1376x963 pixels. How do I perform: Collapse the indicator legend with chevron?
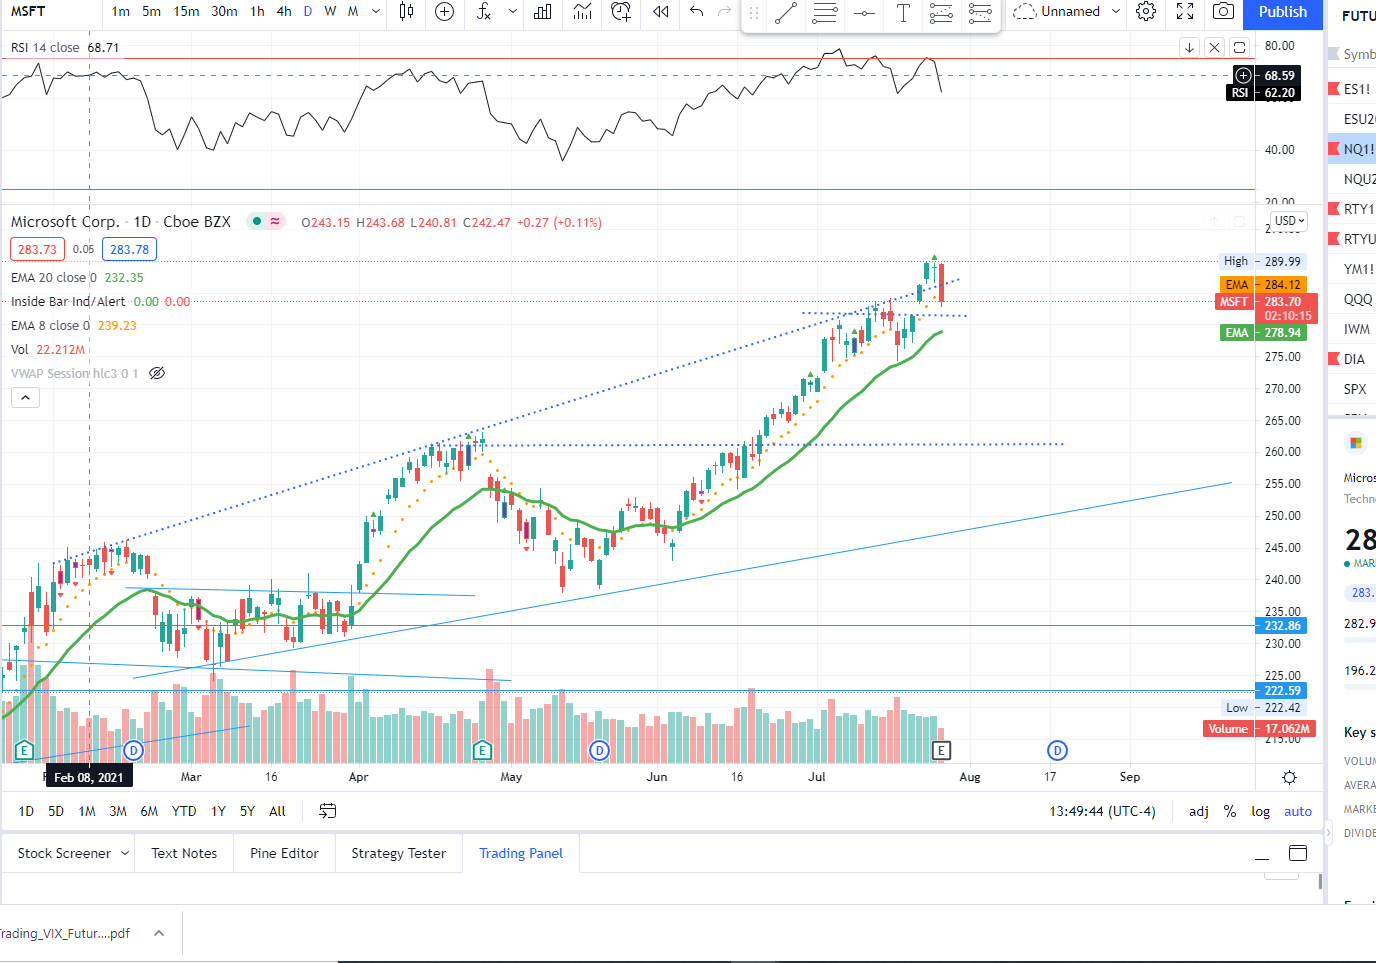click(x=25, y=397)
